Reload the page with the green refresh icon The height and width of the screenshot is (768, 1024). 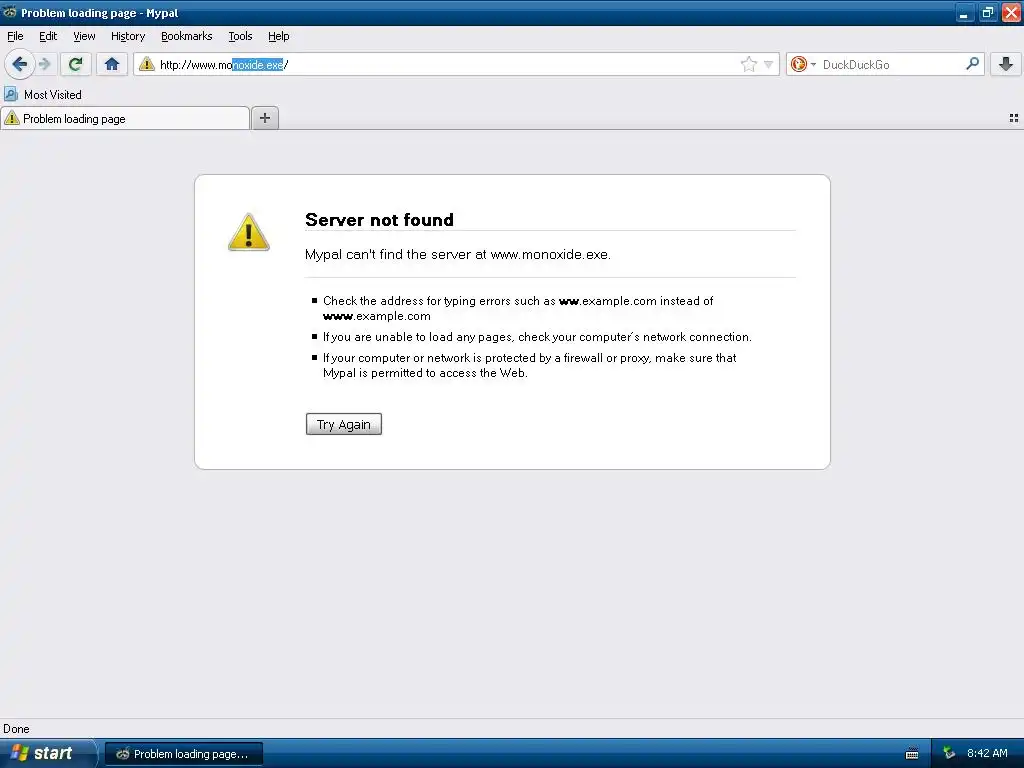pyautogui.click(x=75, y=64)
